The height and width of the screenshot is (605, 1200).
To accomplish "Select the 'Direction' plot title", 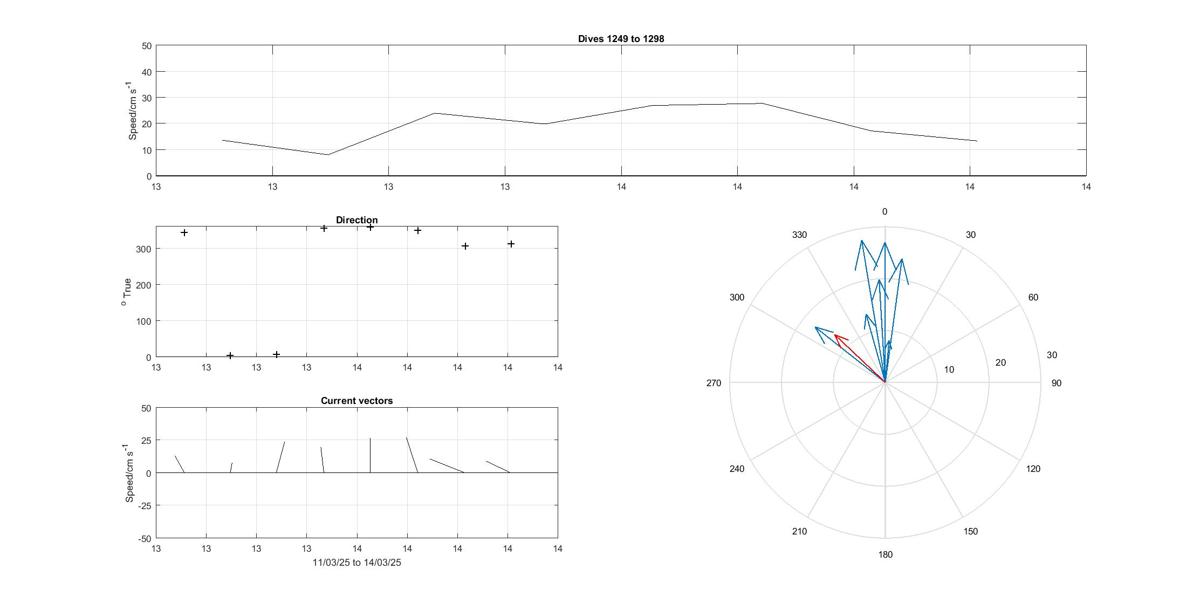I will [x=357, y=220].
